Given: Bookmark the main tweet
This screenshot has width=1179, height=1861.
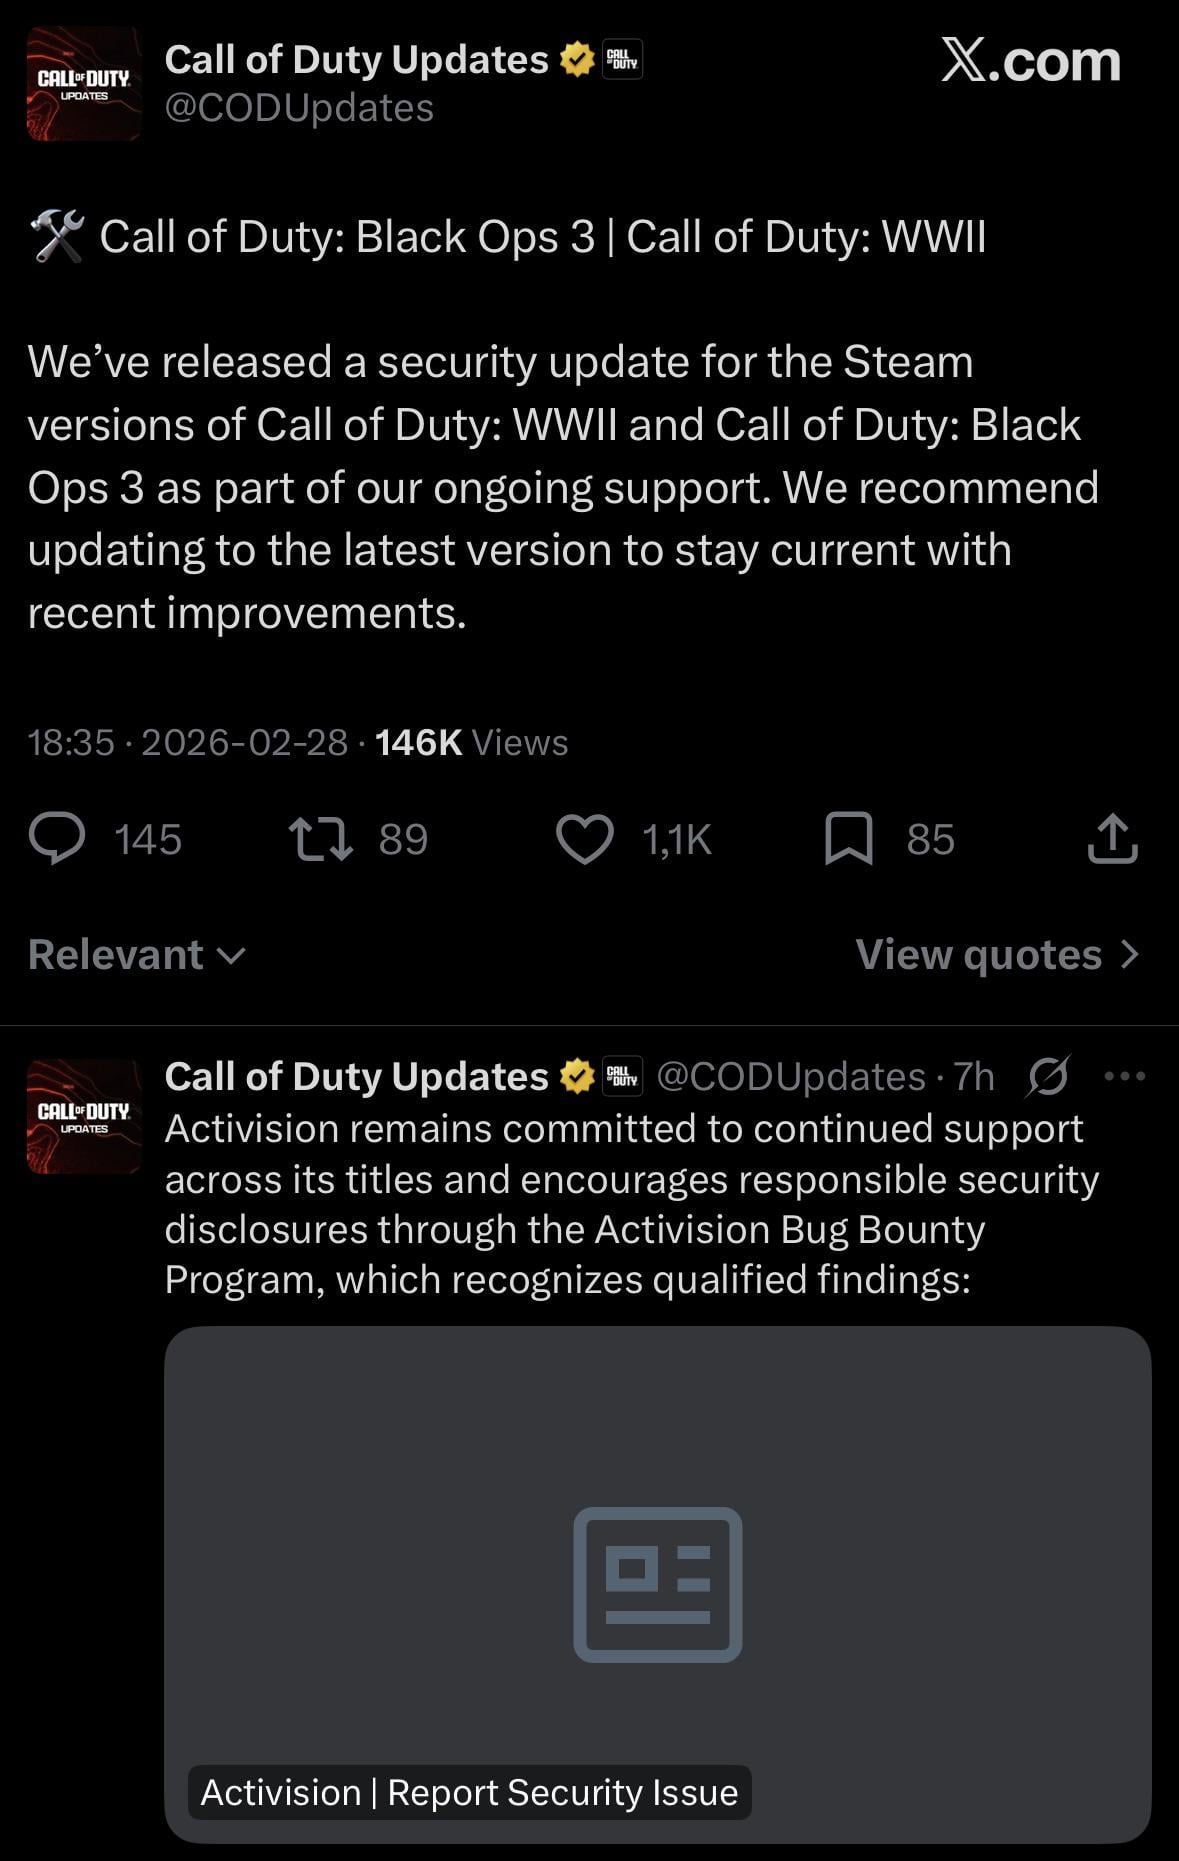Looking at the screenshot, I should point(849,838).
